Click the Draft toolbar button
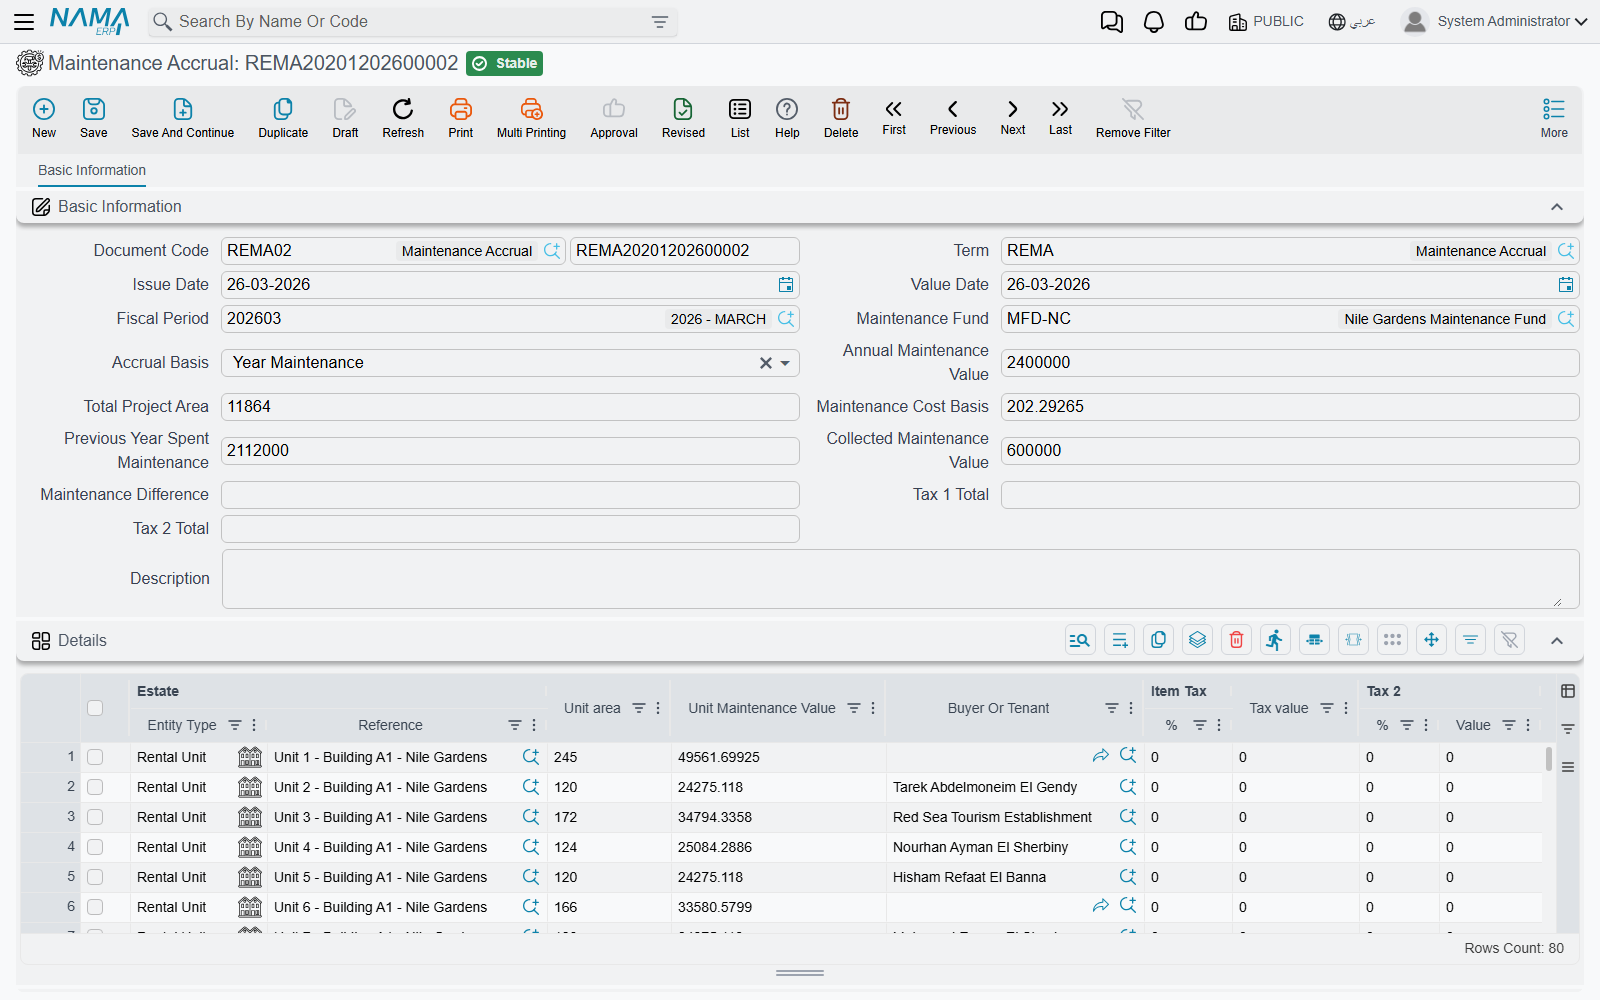Viewport: 1600px width, 1000px height. pyautogui.click(x=345, y=118)
